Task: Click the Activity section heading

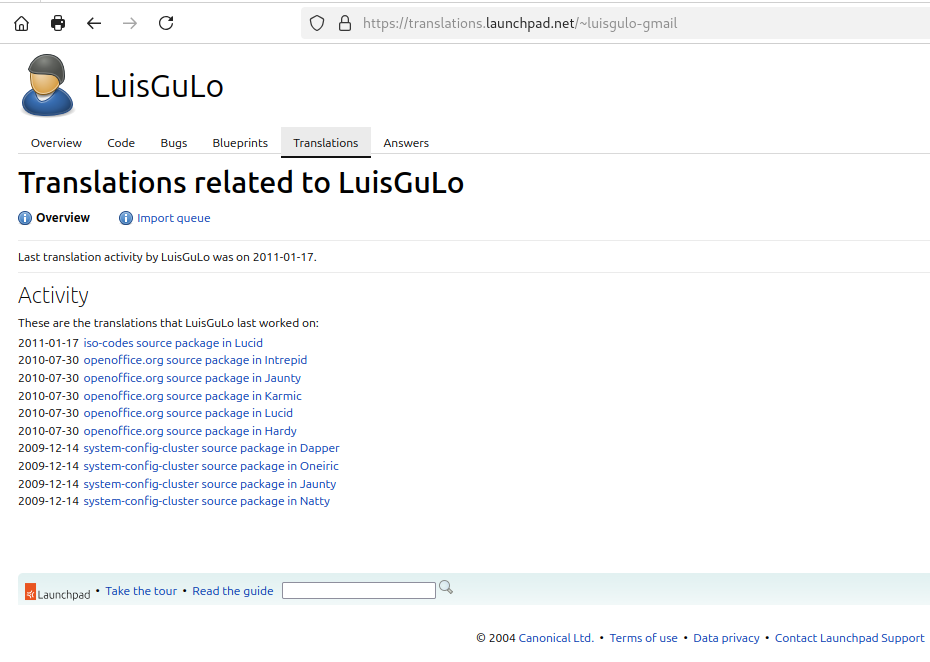Action: click(x=53, y=295)
